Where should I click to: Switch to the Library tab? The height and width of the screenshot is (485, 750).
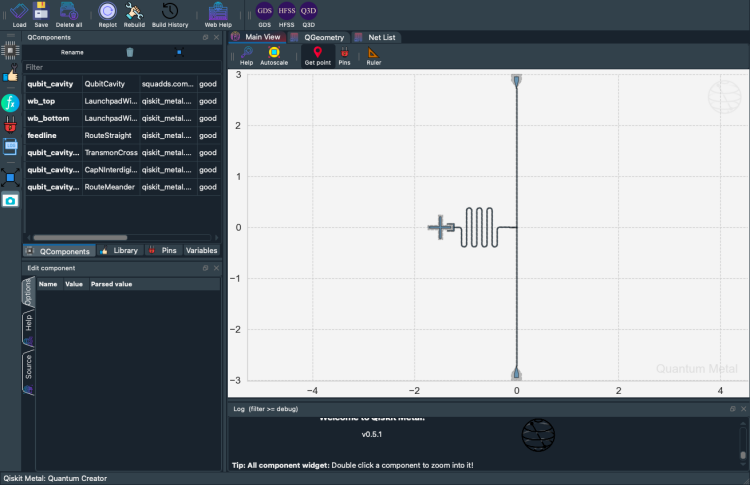click(120, 251)
